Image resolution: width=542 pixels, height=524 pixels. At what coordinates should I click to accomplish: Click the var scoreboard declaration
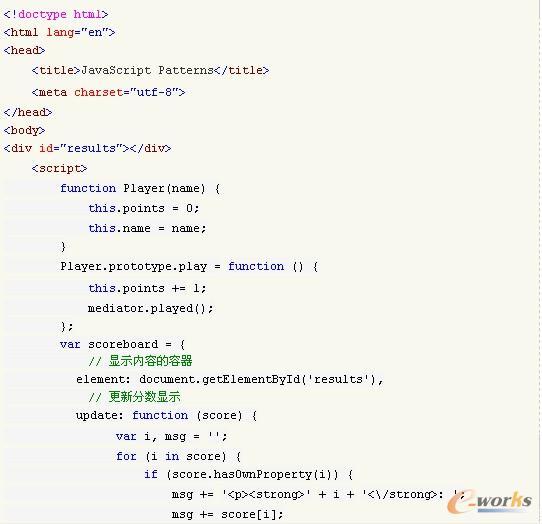coord(122,344)
